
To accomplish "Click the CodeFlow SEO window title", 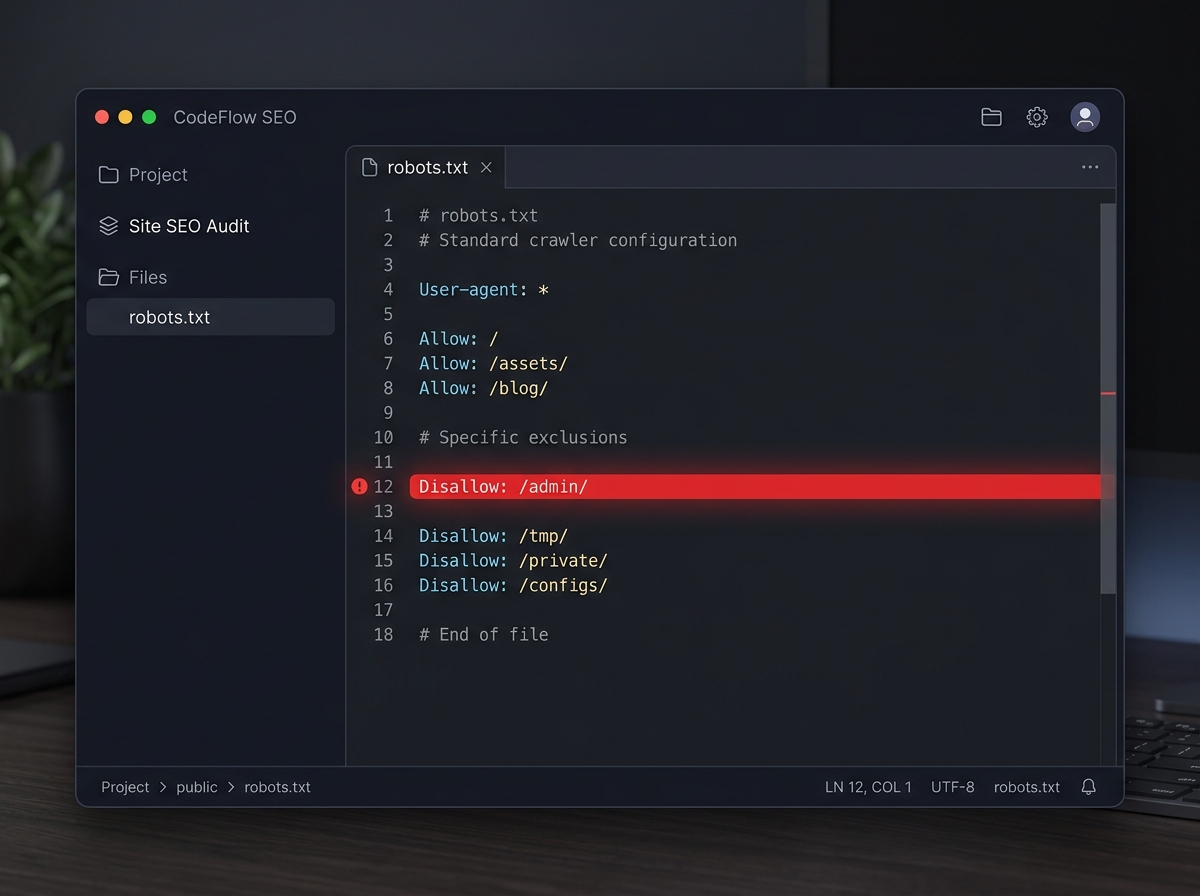I will pyautogui.click(x=235, y=117).
